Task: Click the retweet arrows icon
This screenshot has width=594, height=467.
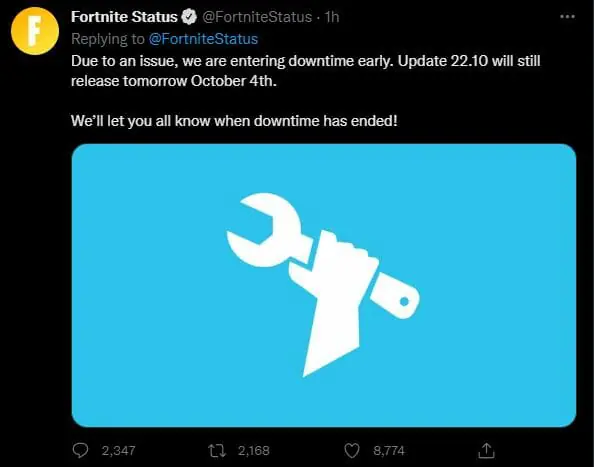Action: click(x=217, y=451)
